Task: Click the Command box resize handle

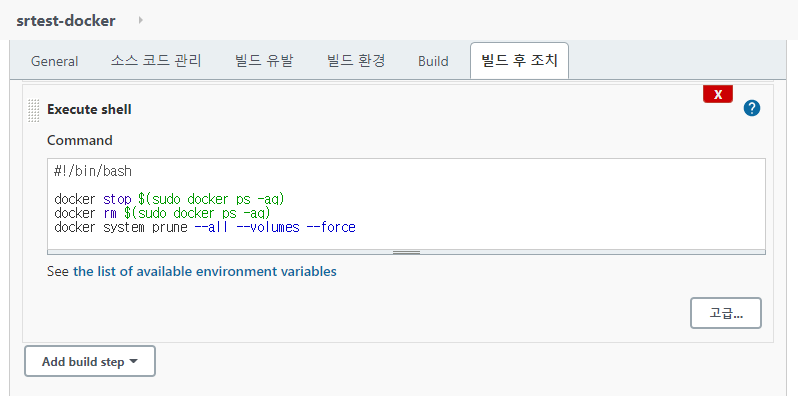Action: (406, 252)
